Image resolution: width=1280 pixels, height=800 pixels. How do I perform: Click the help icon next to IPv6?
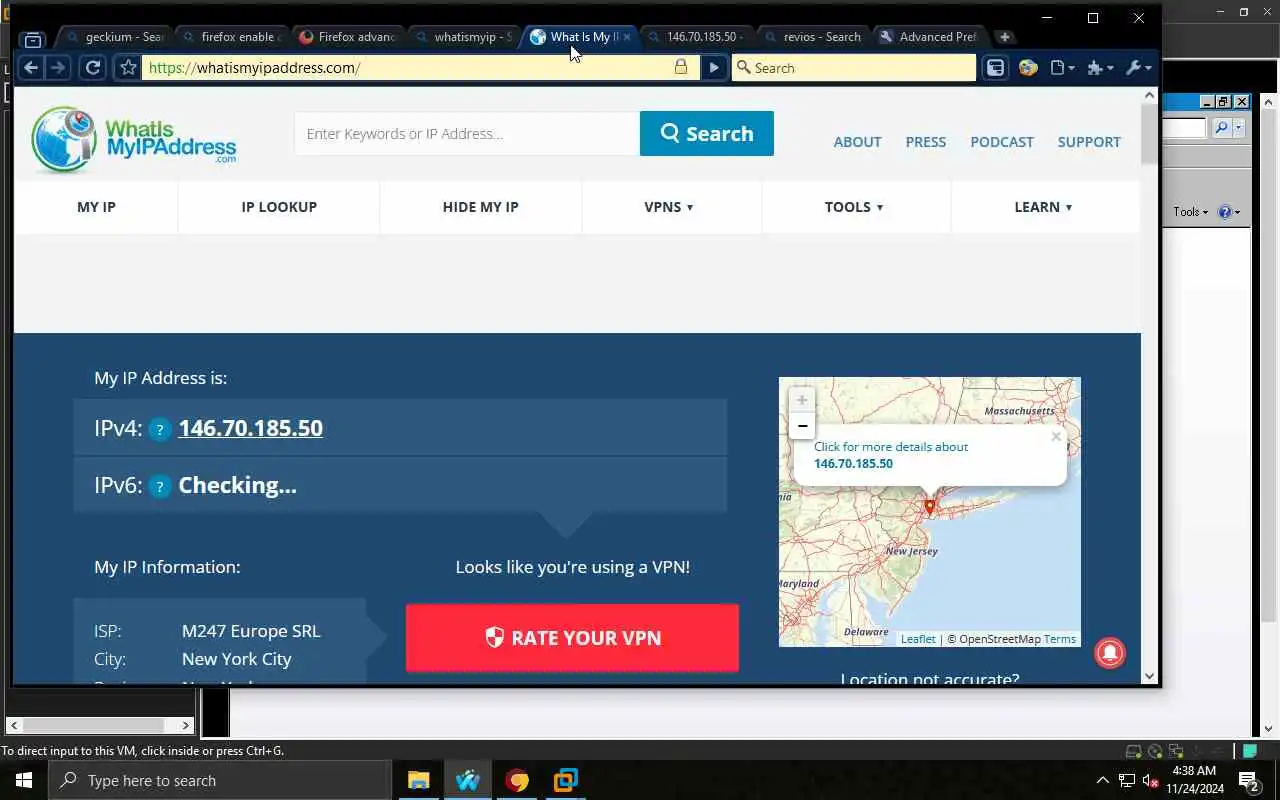pos(160,487)
